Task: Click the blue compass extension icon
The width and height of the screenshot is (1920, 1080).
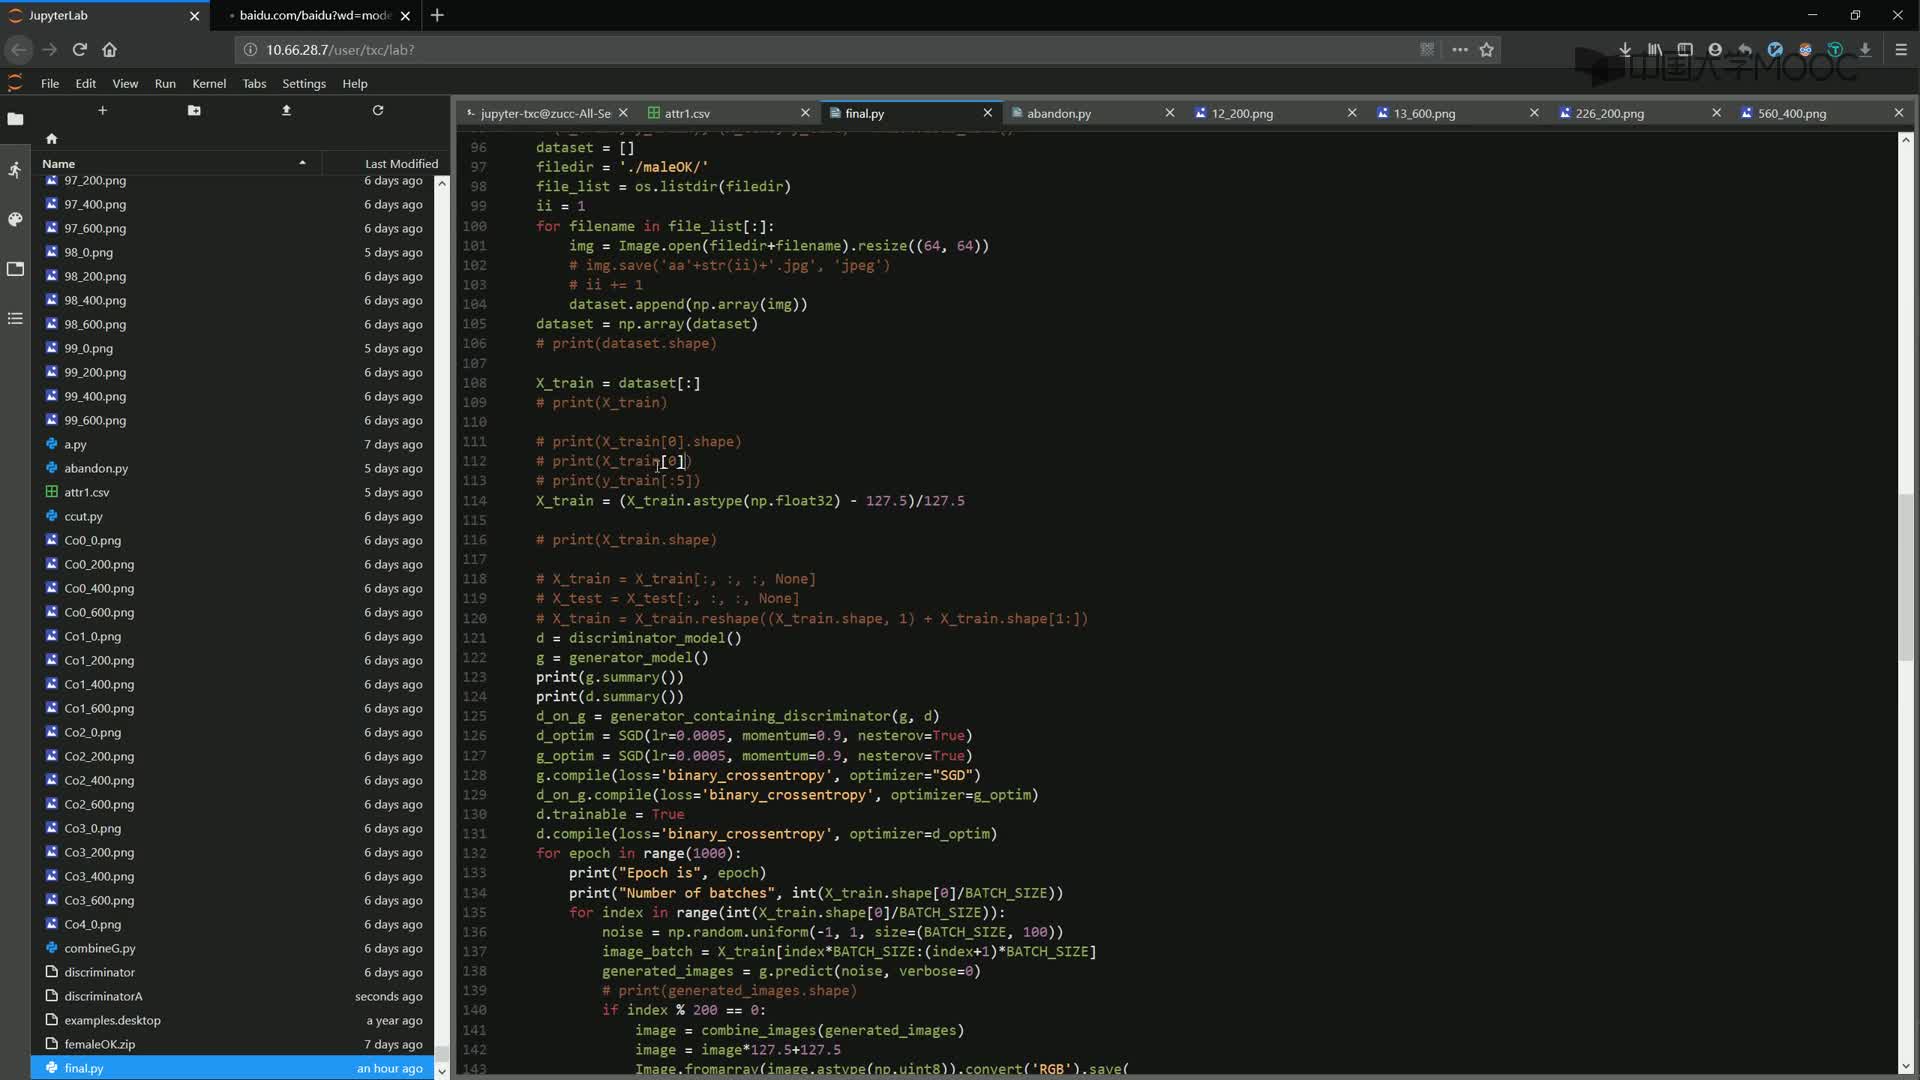Action: [1775, 49]
